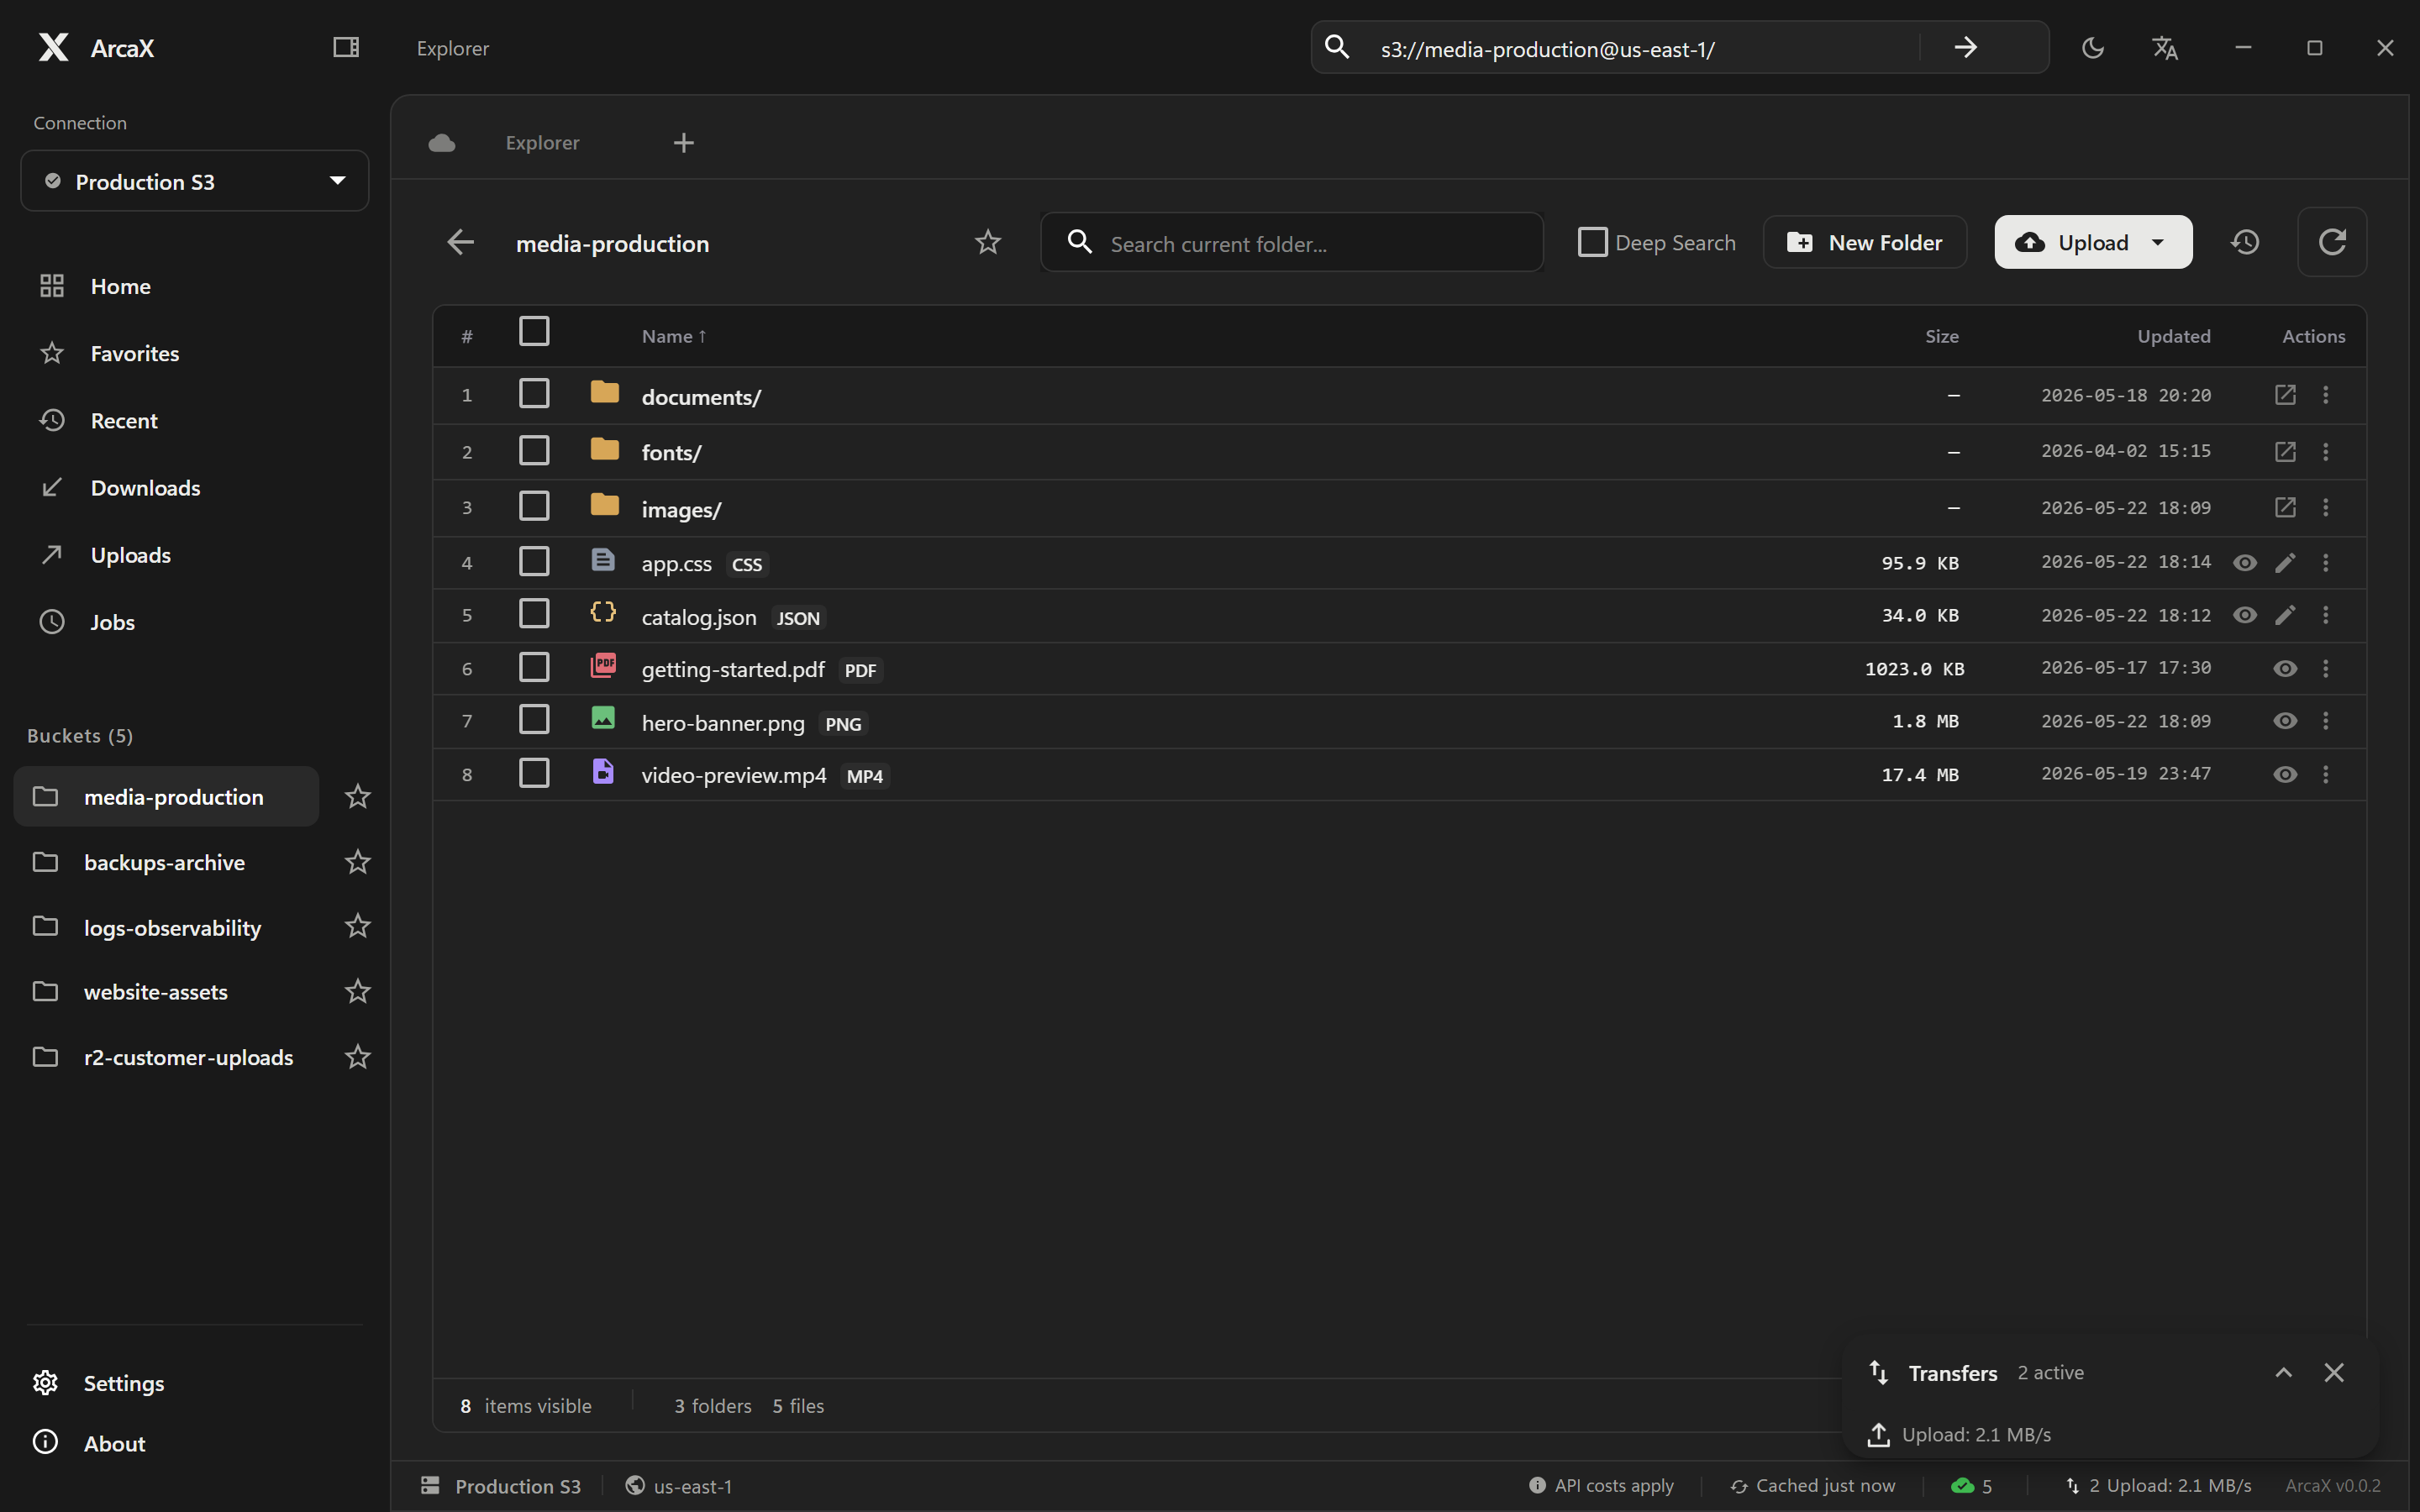This screenshot has width=2420, height=1512.
Task: Open the video-preview.mp4 file name
Action: [x=734, y=775]
